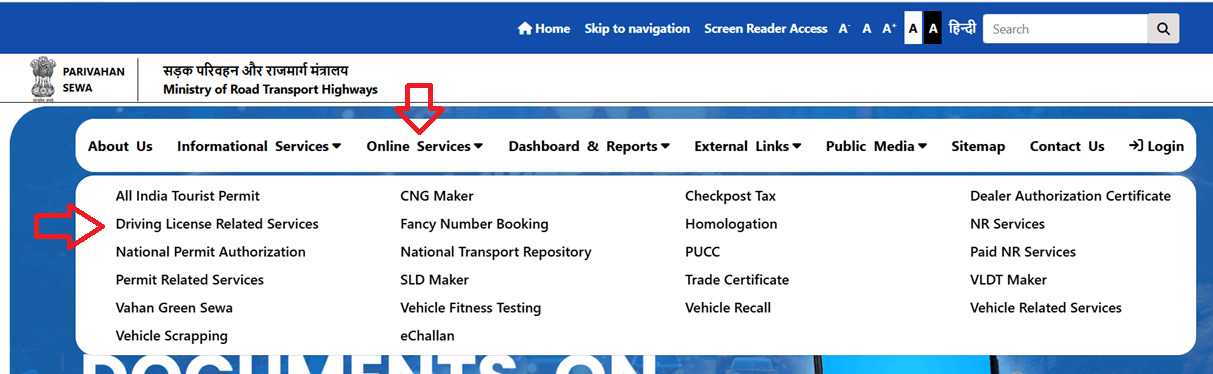The image size is (1213, 374).
Task: Expand External Links dropdown
Action: [x=748, y=146]
